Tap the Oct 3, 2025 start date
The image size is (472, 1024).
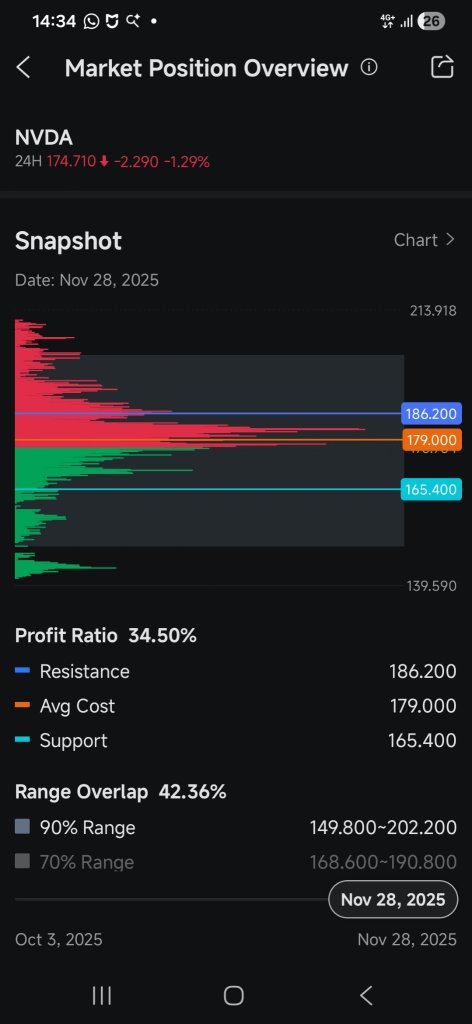[59, 940]
